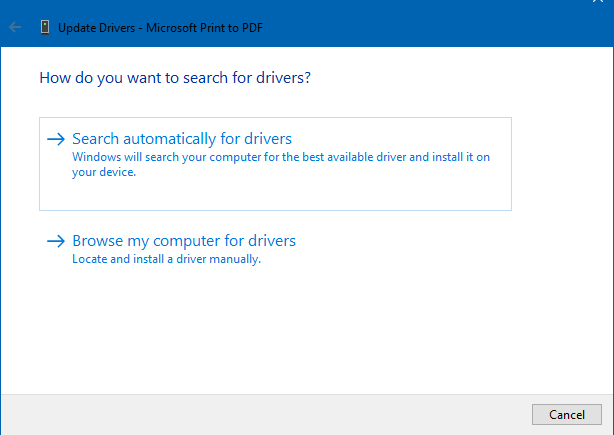The image size is (614, 435).
Task: Select Search automatically for drivers
Action: [x=181, y=139]
